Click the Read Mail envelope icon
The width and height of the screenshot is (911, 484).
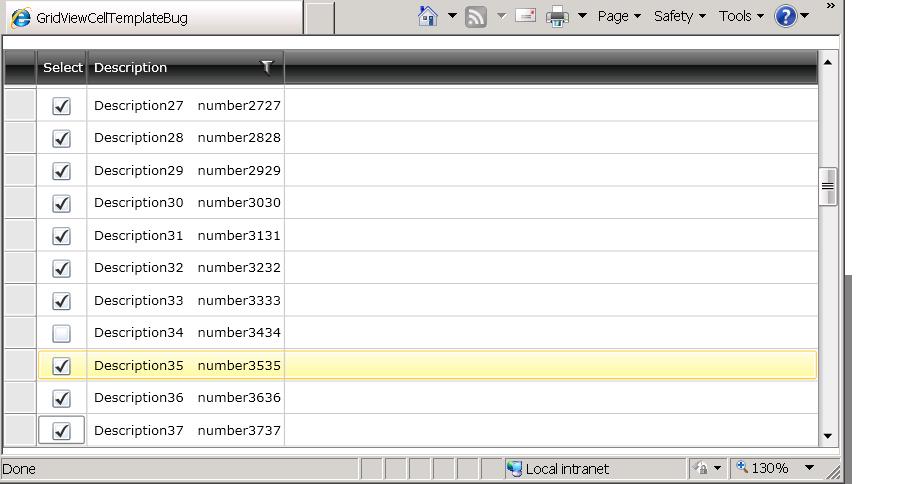point(525,16)
